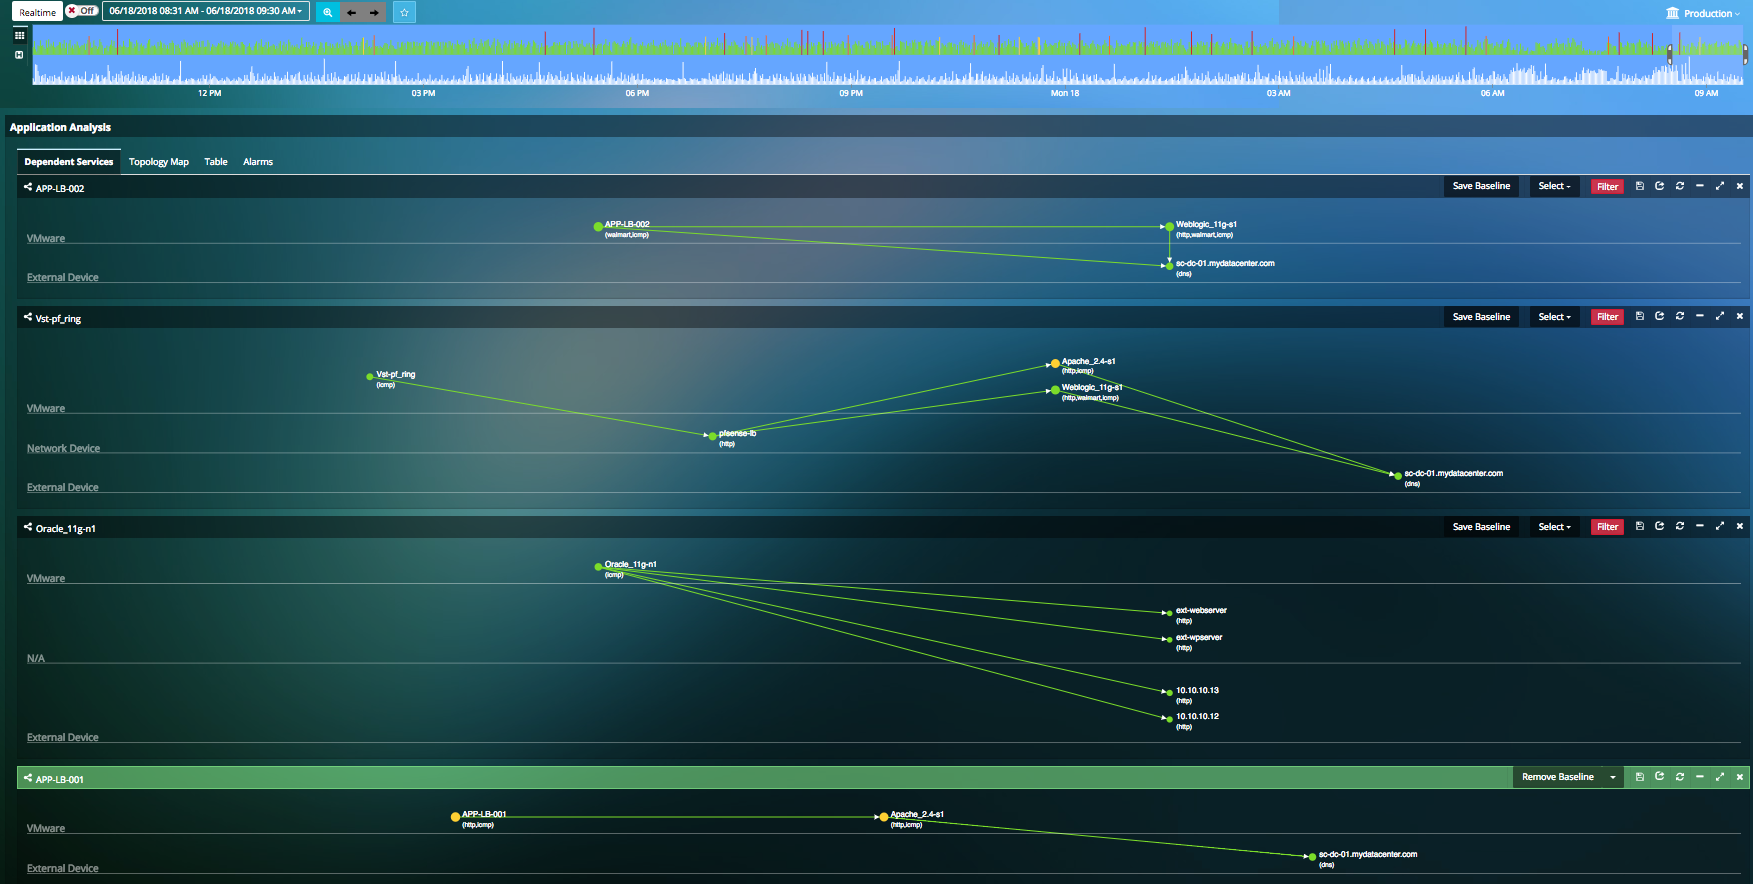This screenshot has width=1753, height=884.
Task: Click the Realtime button
Action: click(38, 12)
